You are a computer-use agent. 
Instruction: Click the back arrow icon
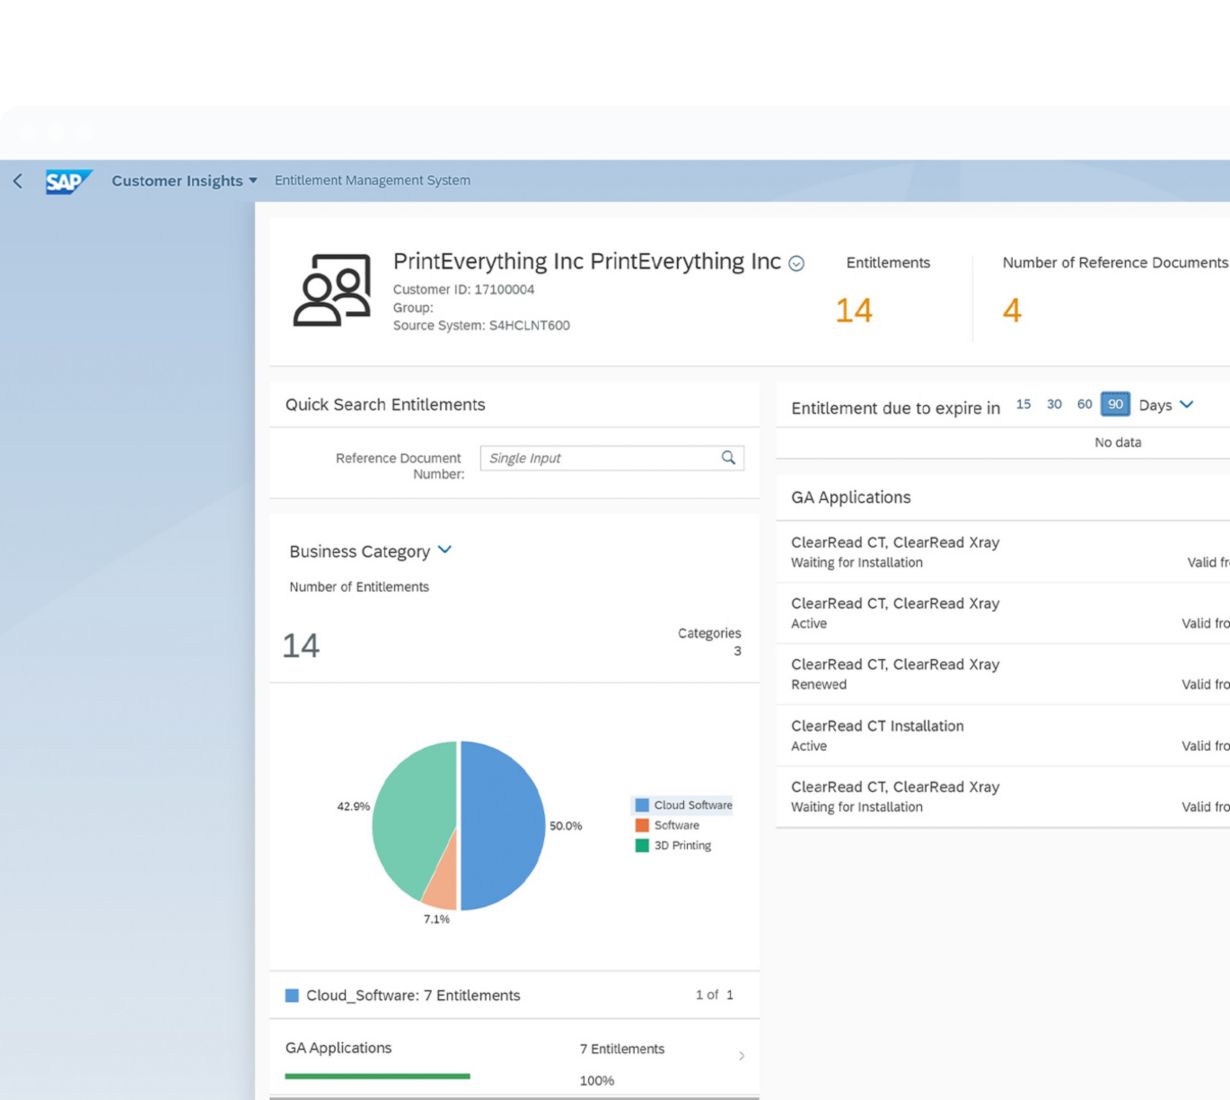coord(17,181)
